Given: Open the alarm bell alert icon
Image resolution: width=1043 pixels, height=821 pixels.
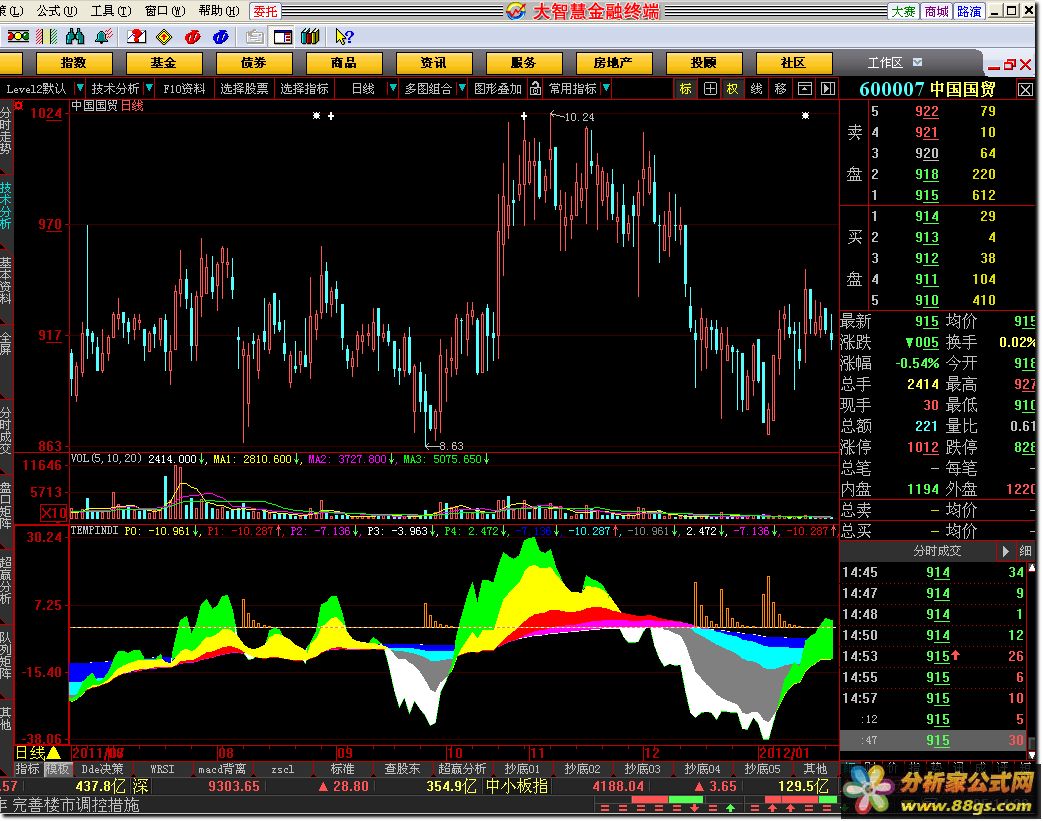Looking at the screenshot, I should [104, 37].
